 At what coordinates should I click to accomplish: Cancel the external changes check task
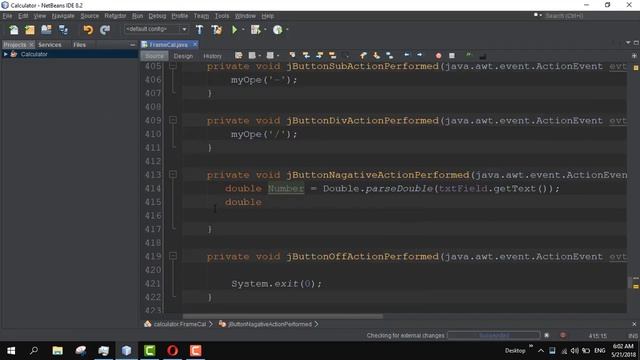coord(547,335)
